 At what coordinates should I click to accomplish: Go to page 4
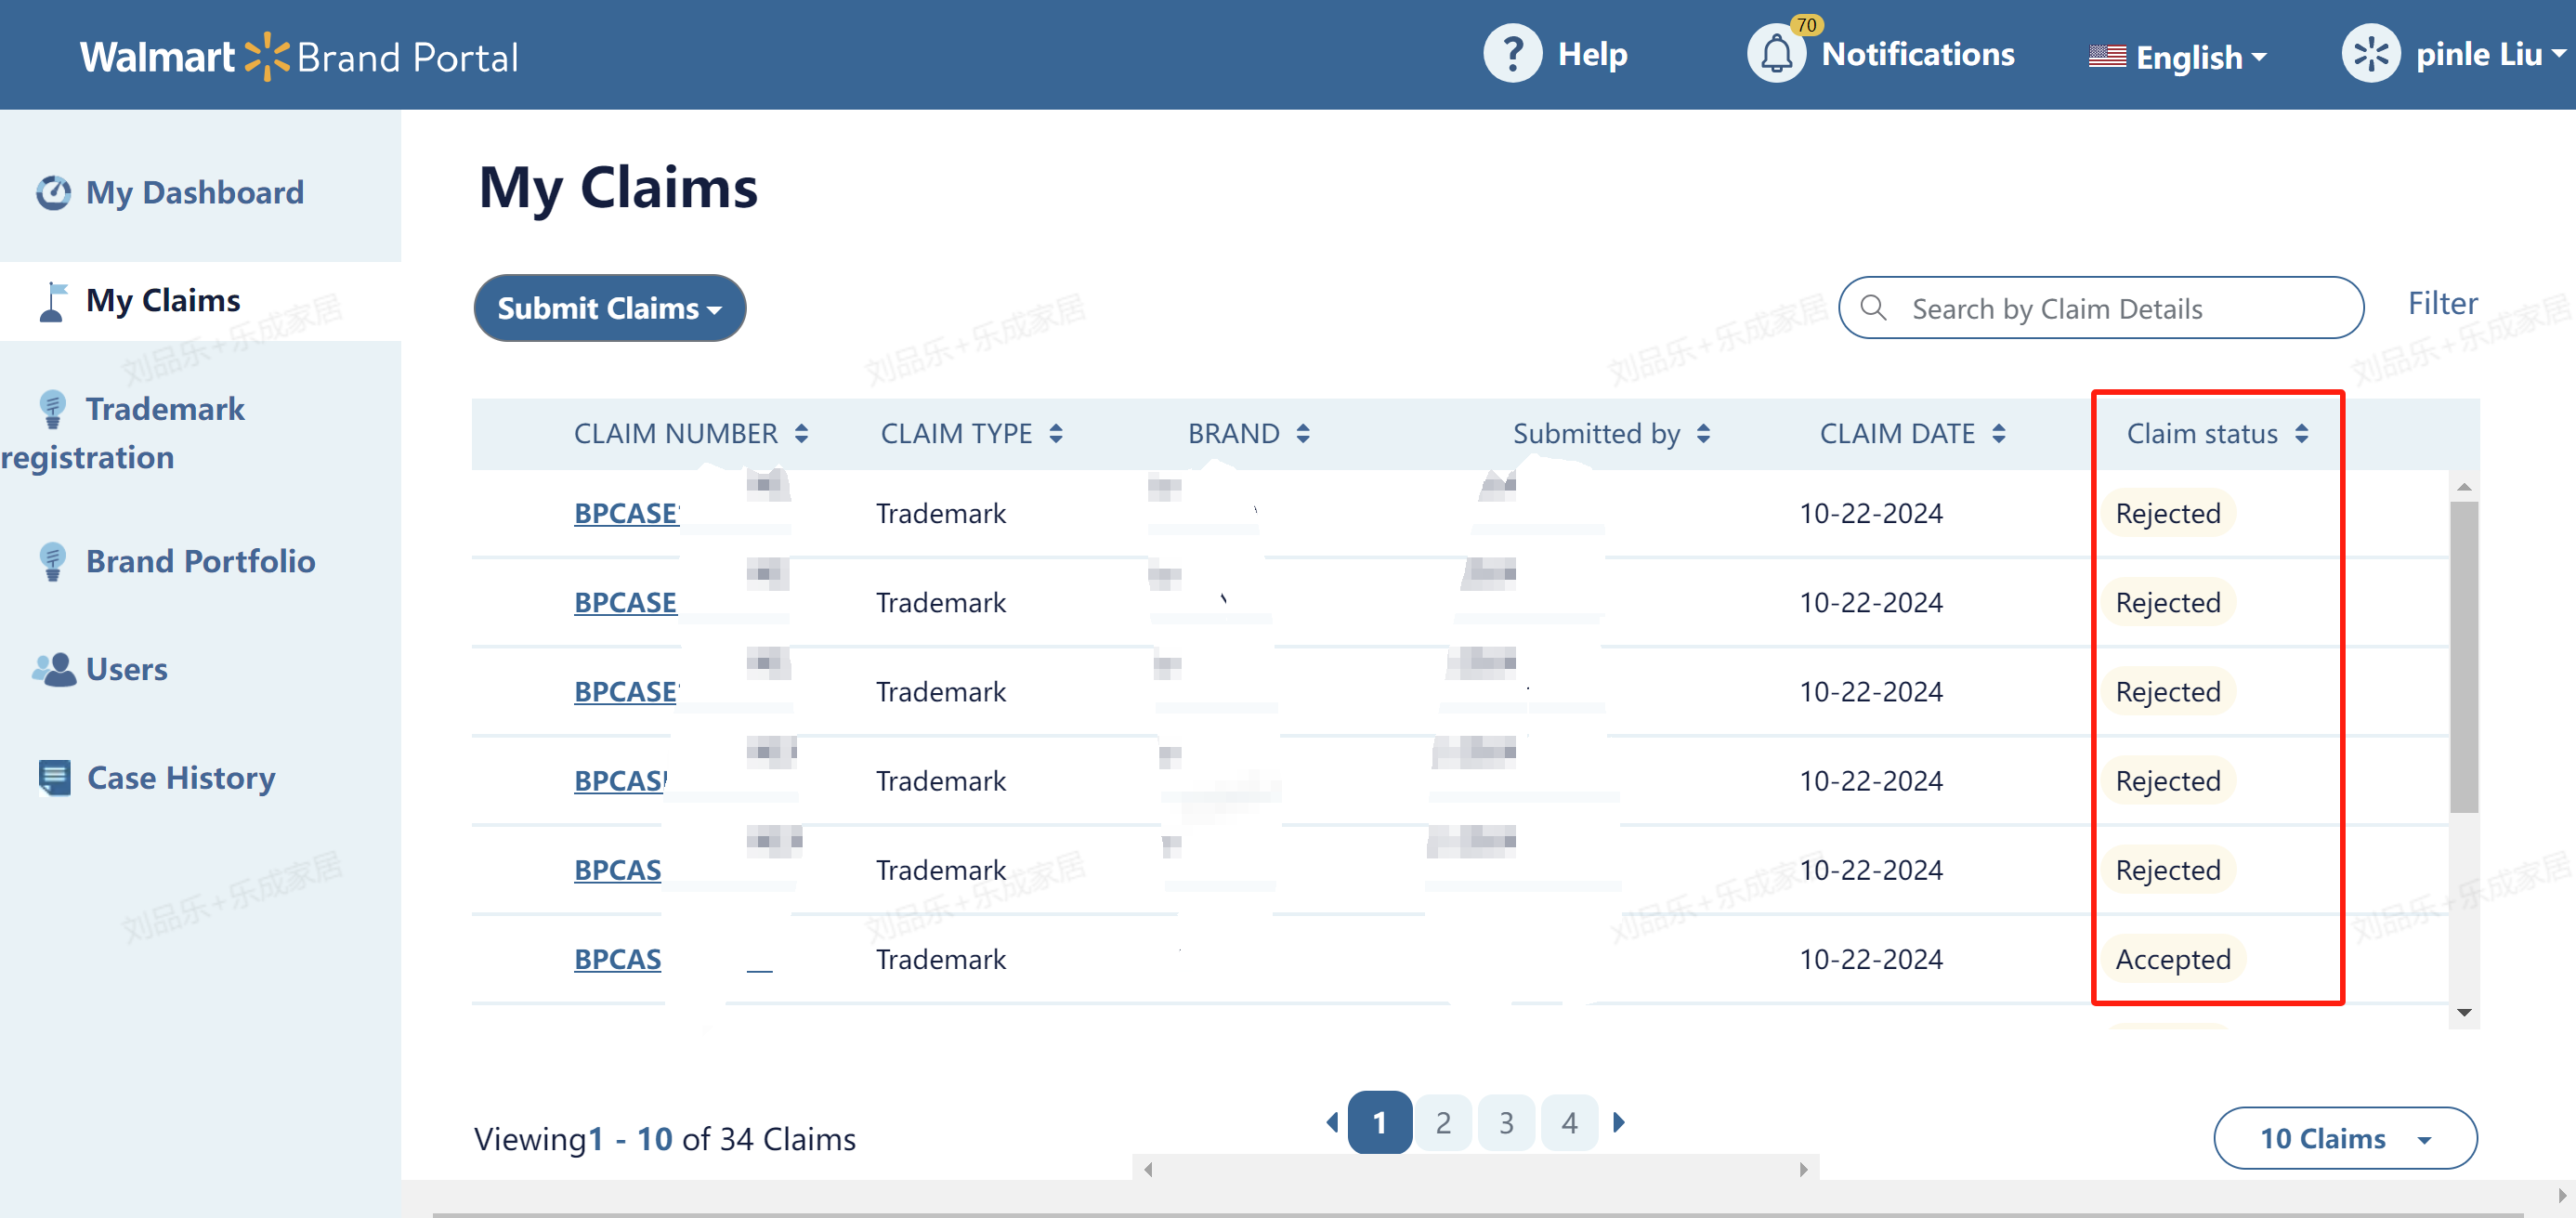tap(1569, 1122)
